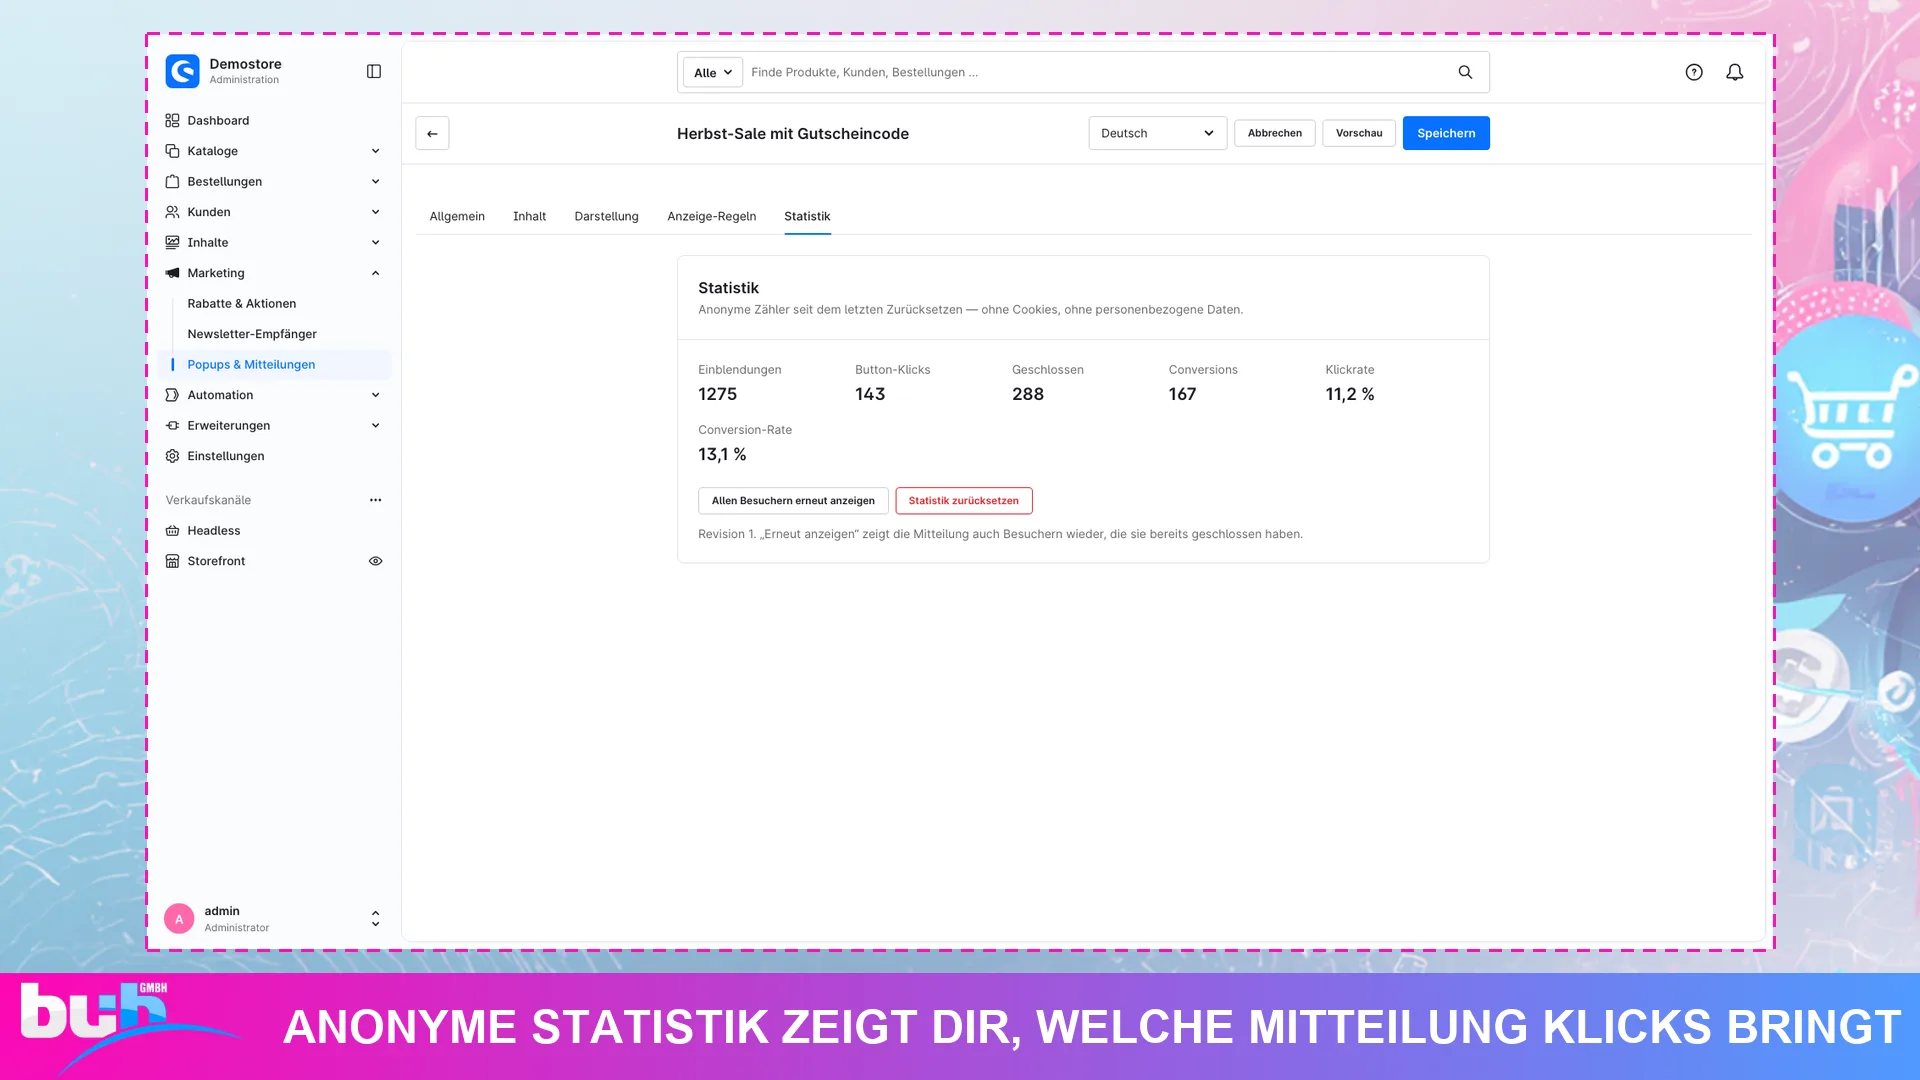Open the Deutsch language dropdown
1920x1080 pixels.
point(1157,133)
